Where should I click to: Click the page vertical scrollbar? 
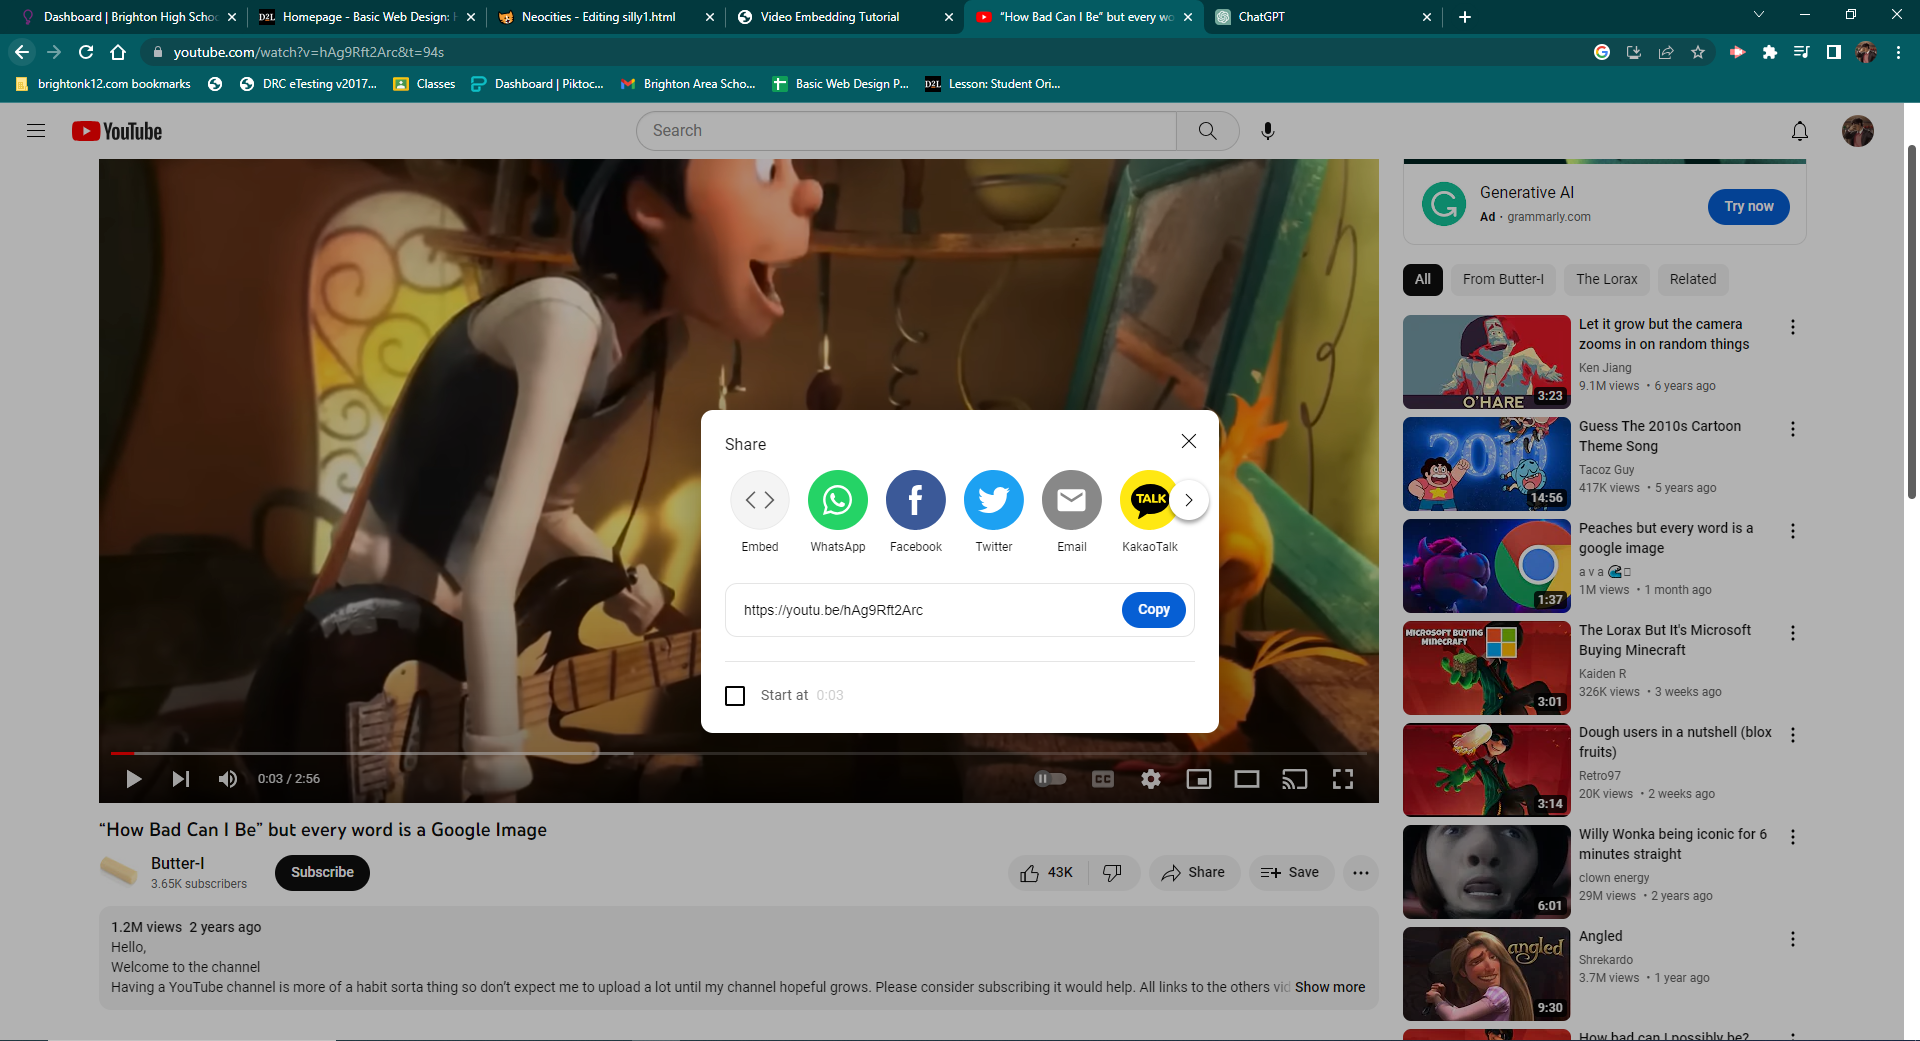coord(1911,320)
